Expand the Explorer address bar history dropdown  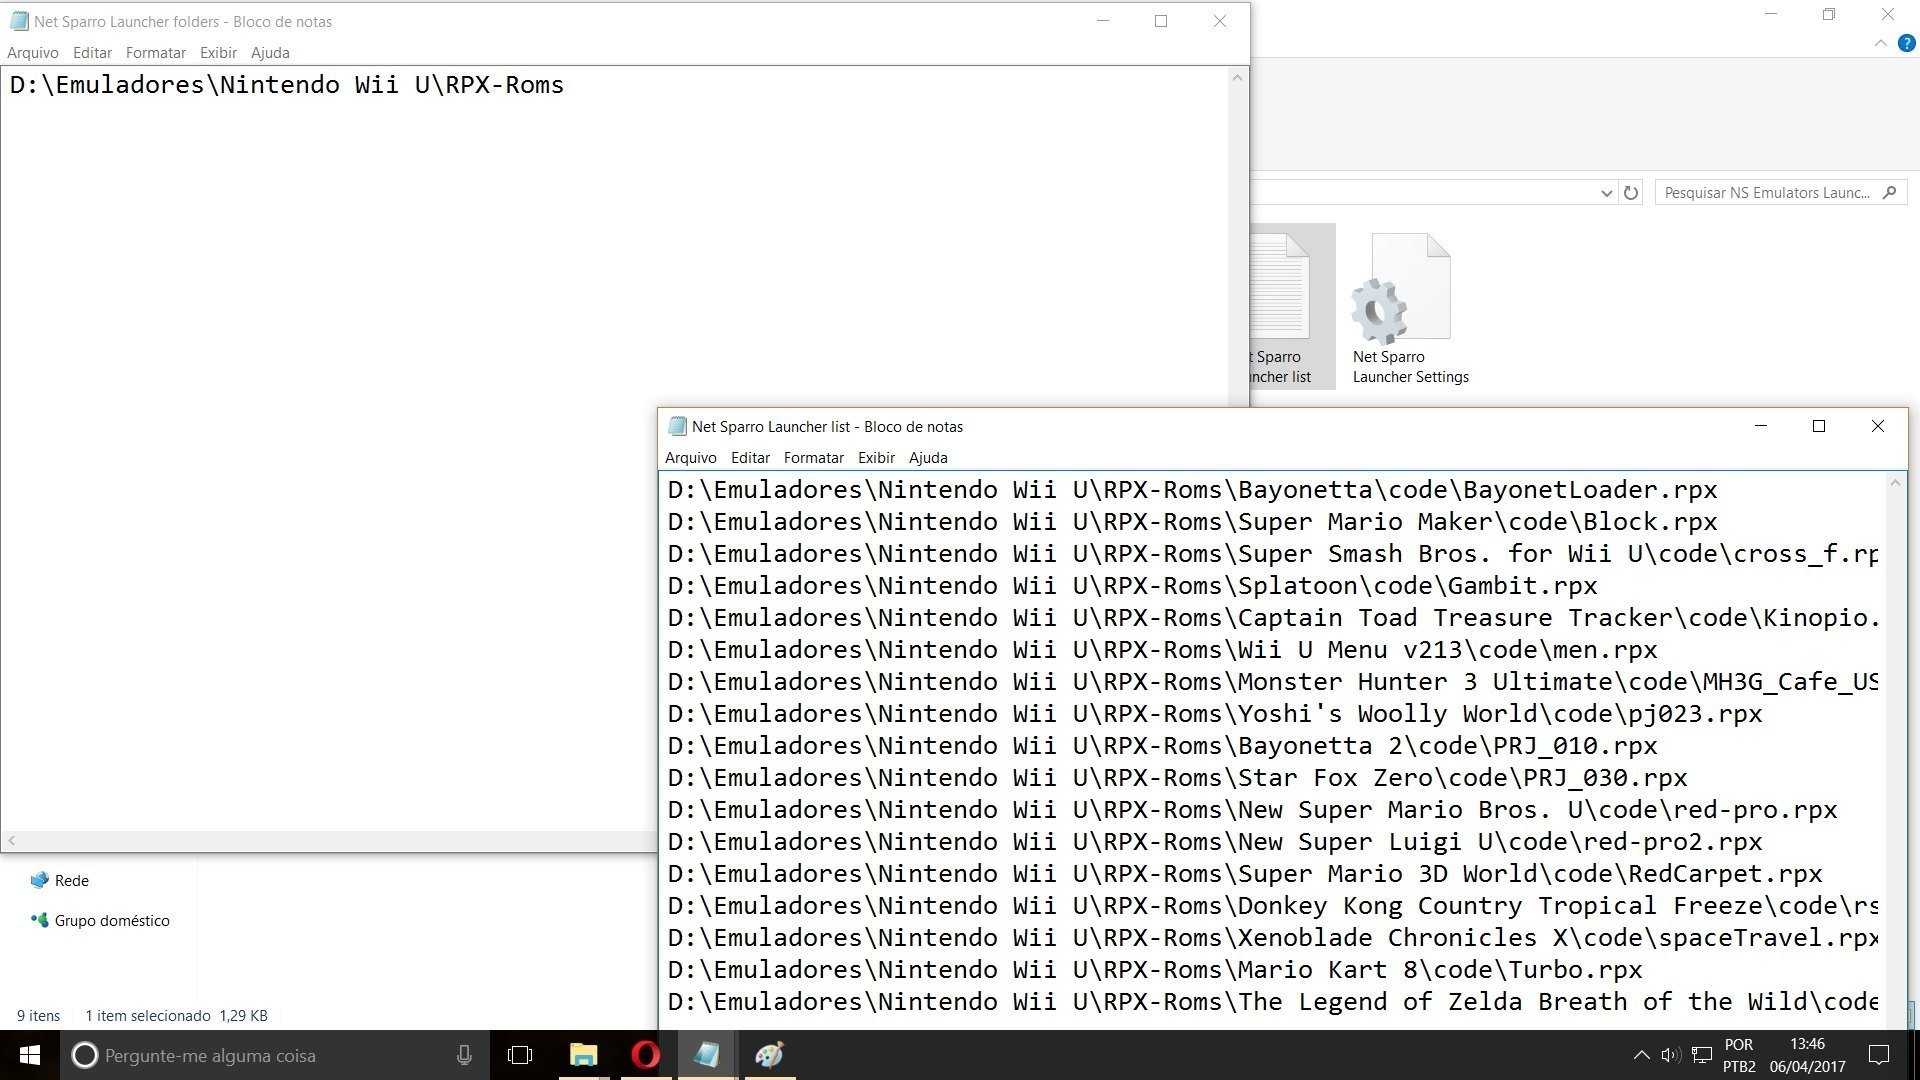tap(1606, 193)
